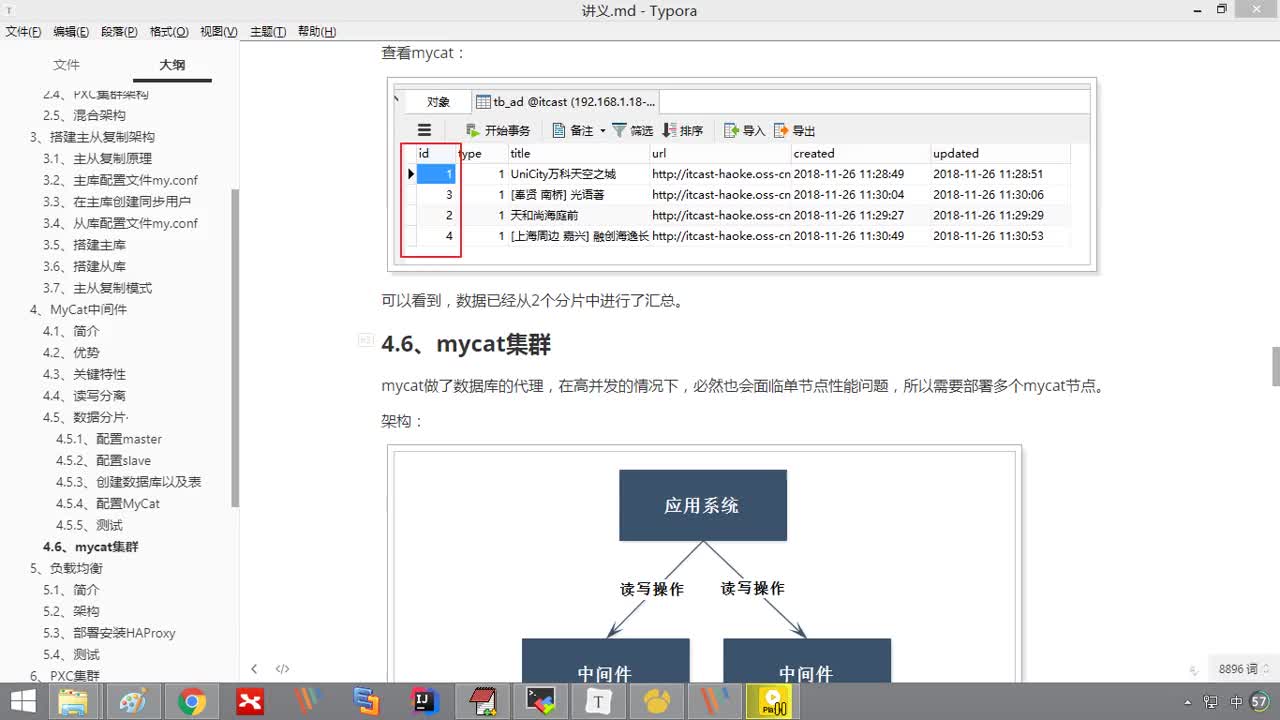Switch the input method with the 中 indicator
This screenshot has width=1280, height=720.
pyautogui.click(x=1237, y=702)
